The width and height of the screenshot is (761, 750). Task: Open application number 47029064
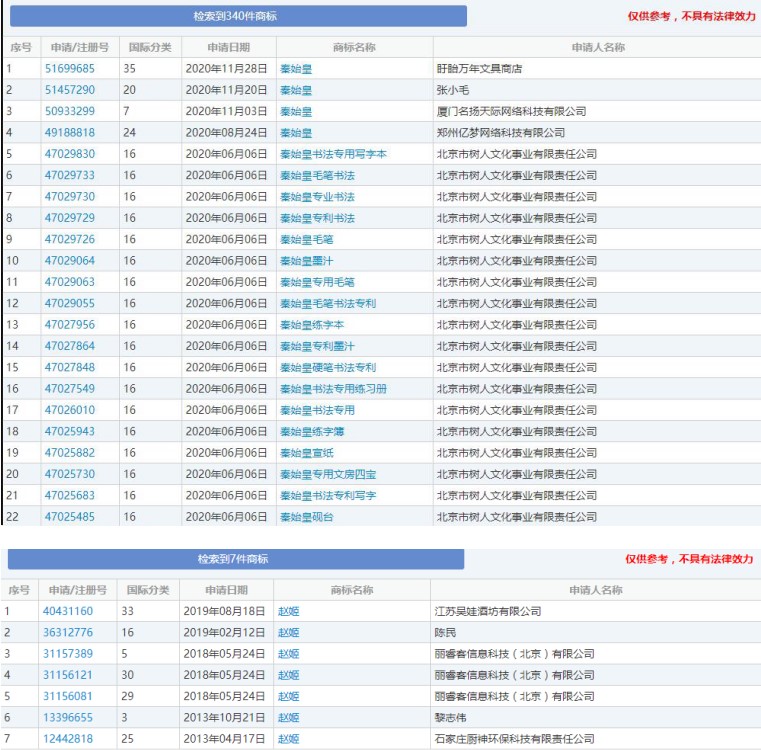69,261
